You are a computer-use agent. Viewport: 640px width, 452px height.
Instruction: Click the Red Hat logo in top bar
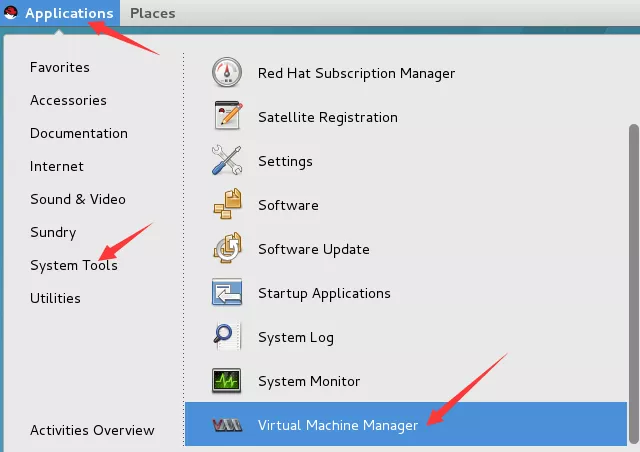coord(11,13)
